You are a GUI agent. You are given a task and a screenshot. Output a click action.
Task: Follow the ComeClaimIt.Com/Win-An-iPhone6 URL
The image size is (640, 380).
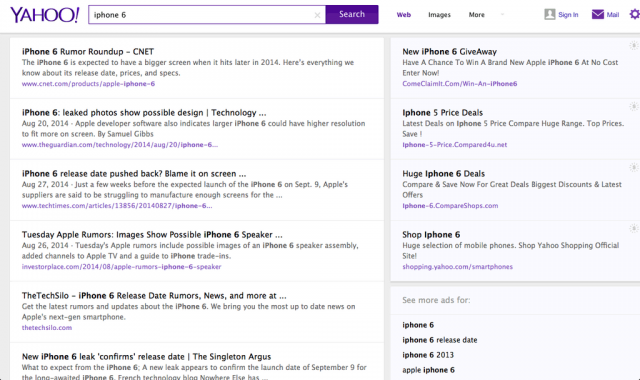click(460, 84)
